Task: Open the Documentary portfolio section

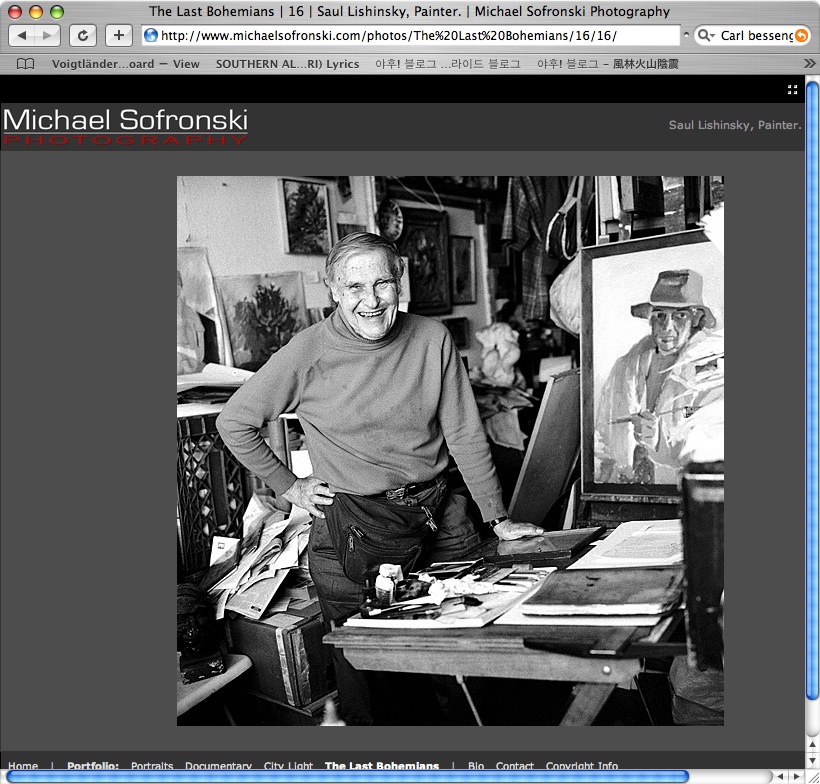Action: pyautogui.click(x=218, y=767)
